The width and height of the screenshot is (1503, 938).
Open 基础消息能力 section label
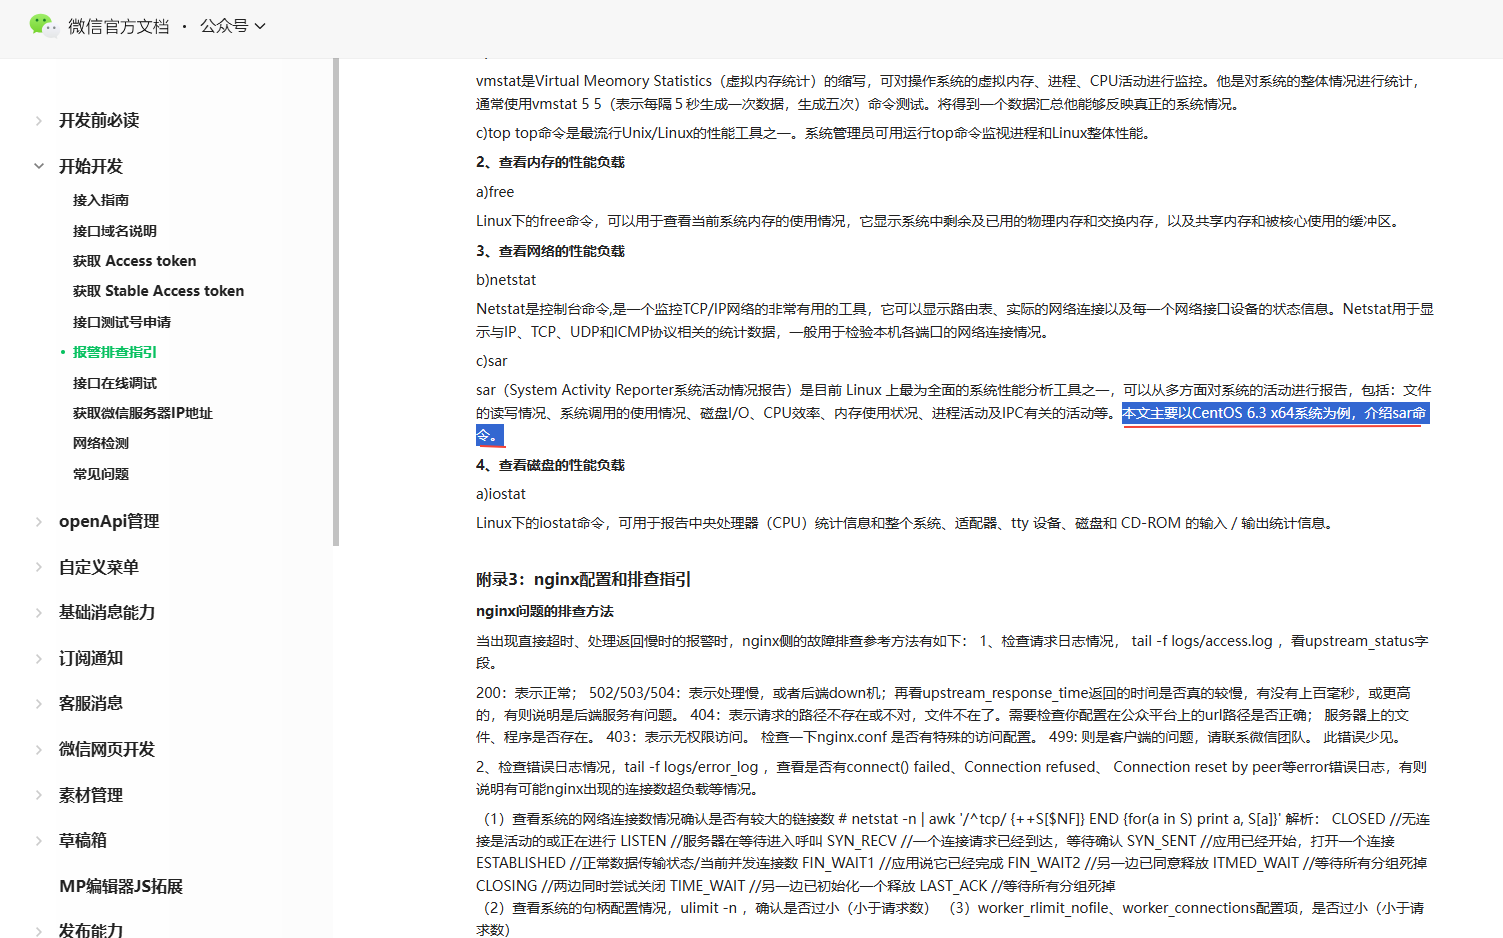[107, 612]
